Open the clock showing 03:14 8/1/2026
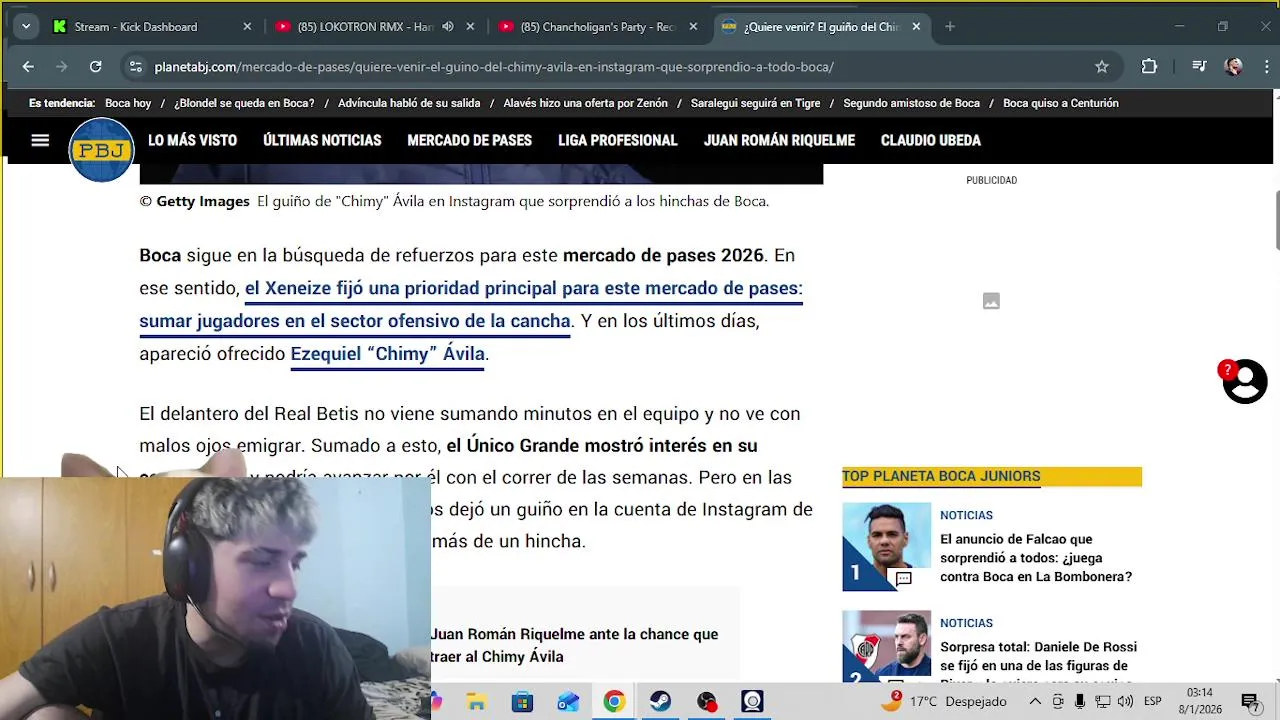 1200,701
